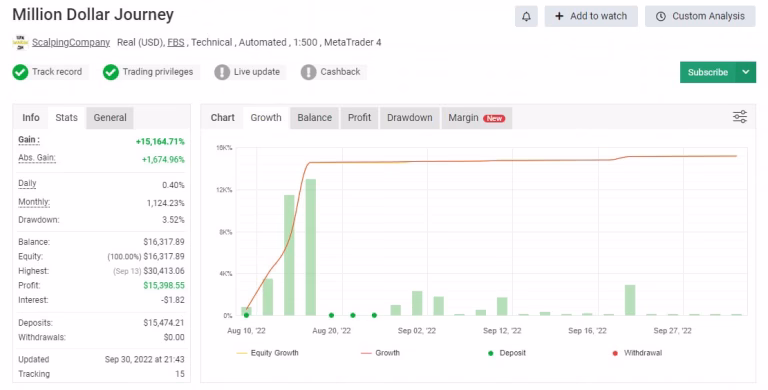Click the Withdrawals value $0.00
768x390 pixels.
[174, 338]
